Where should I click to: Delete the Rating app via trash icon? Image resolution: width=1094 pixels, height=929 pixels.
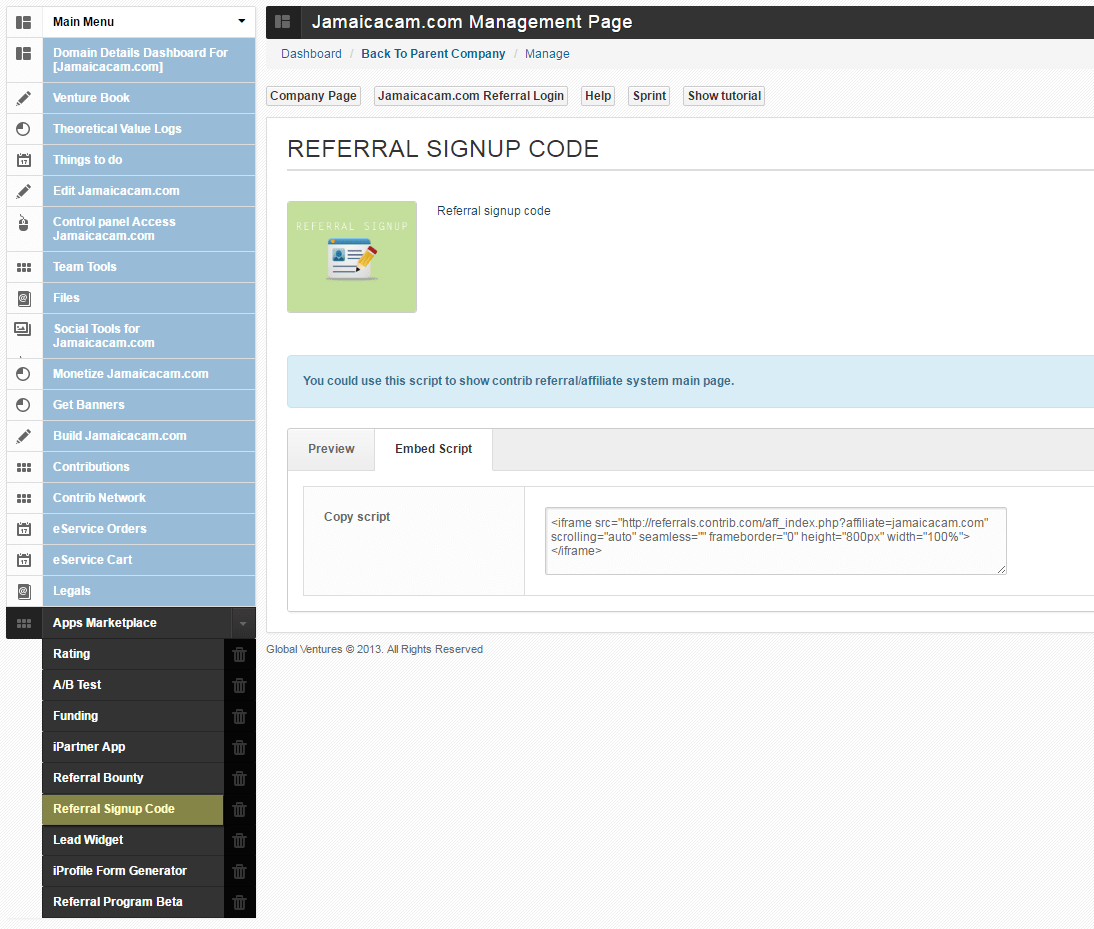click(x=239, y=654)
